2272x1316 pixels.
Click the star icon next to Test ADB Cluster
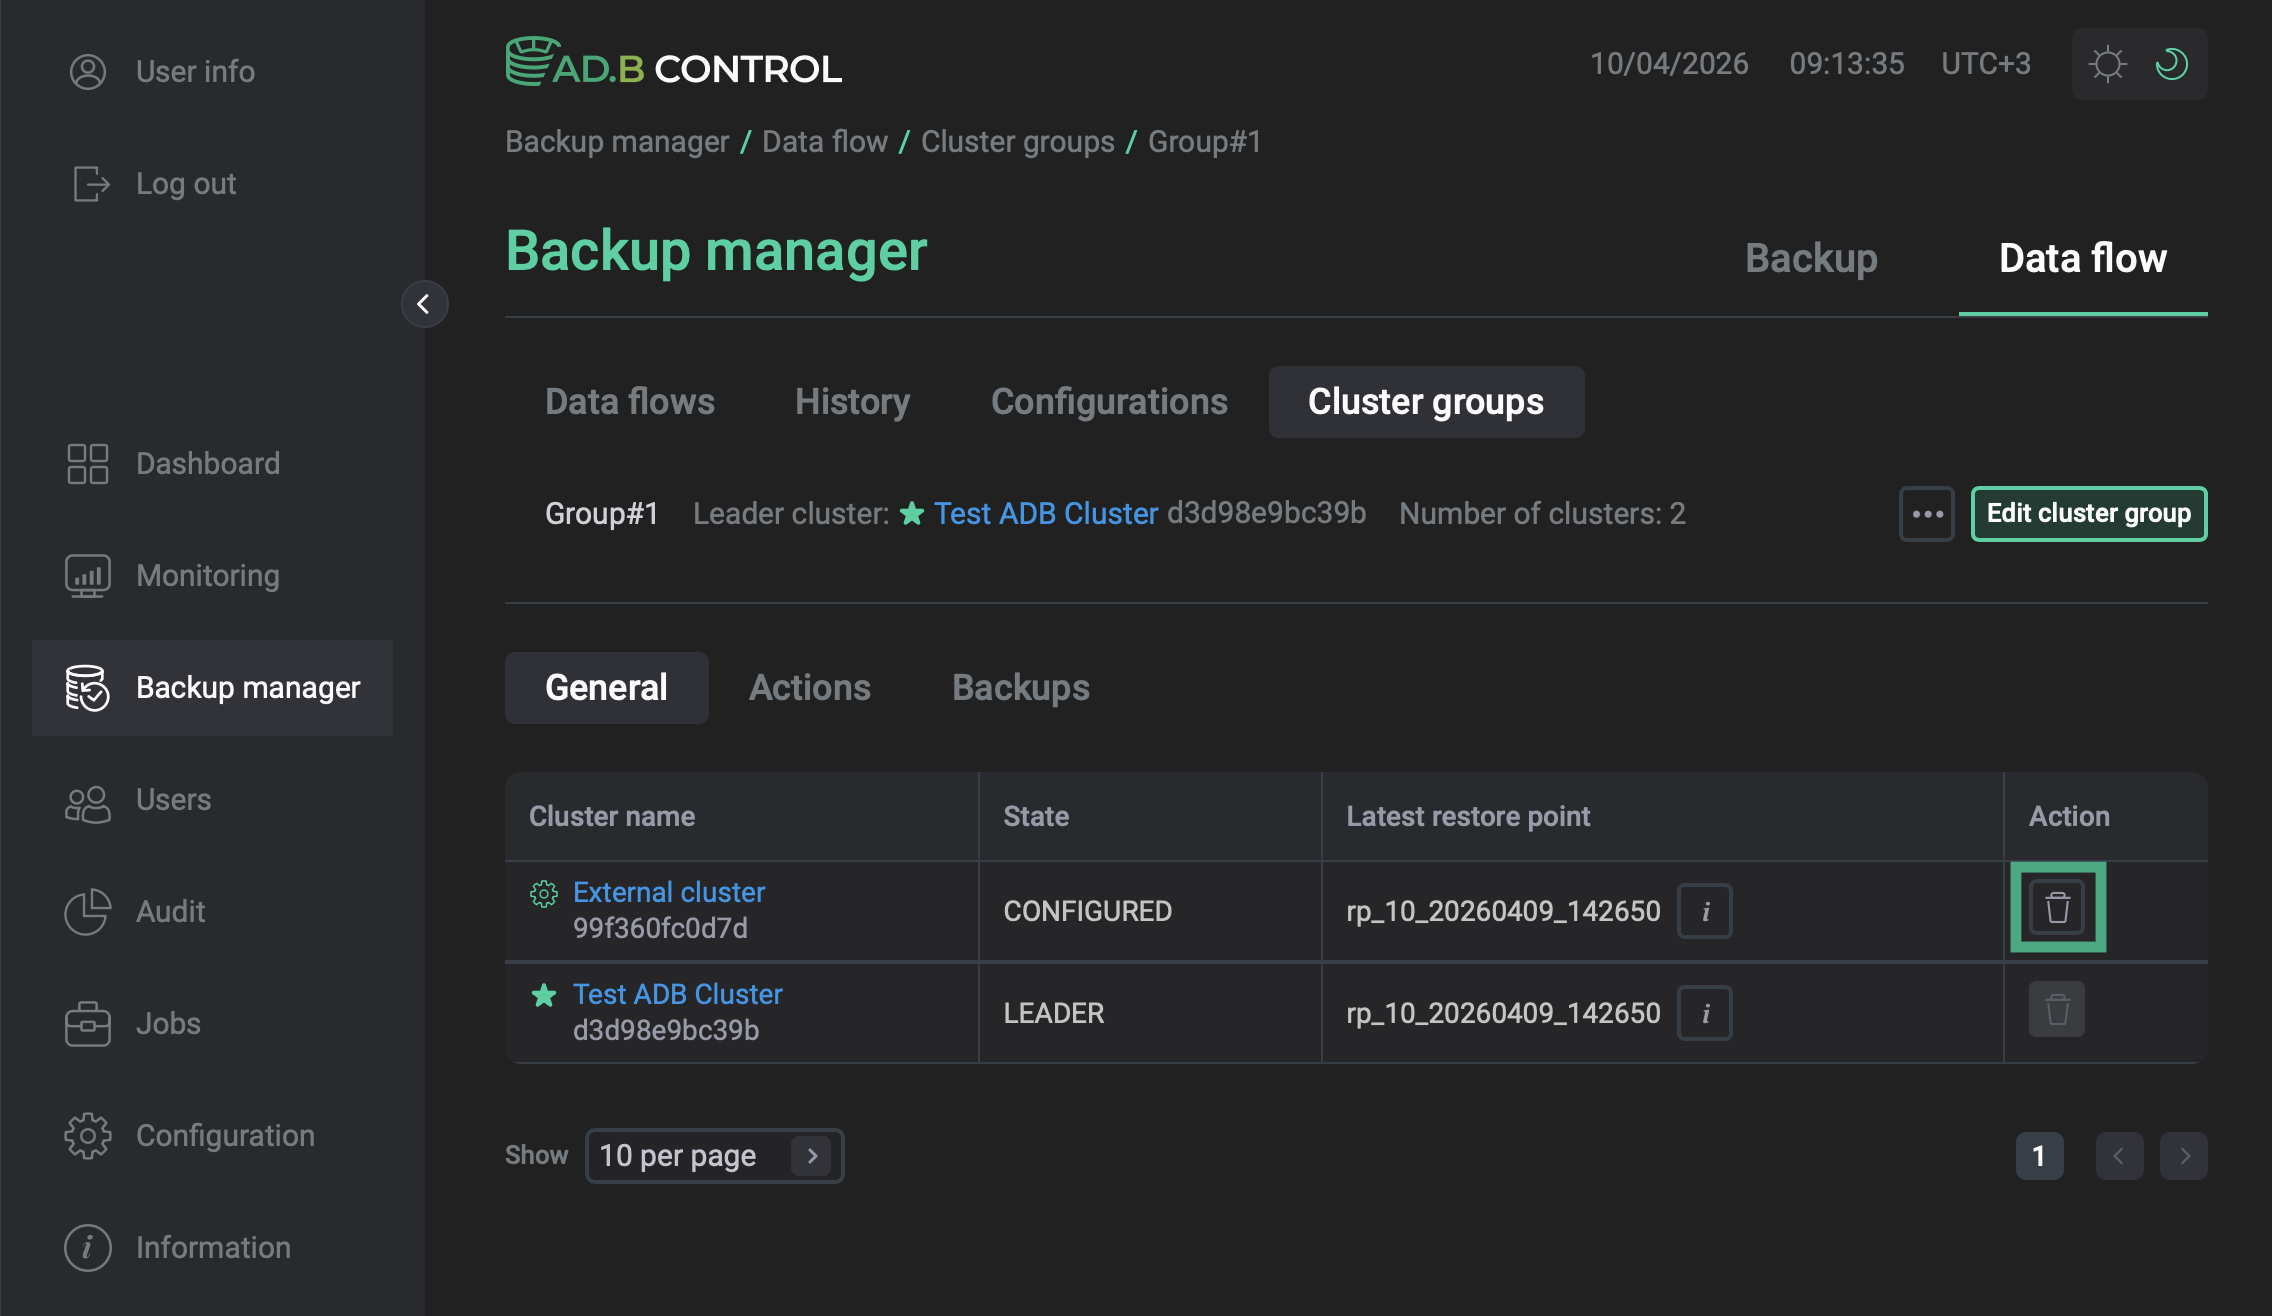pos(543,995)
